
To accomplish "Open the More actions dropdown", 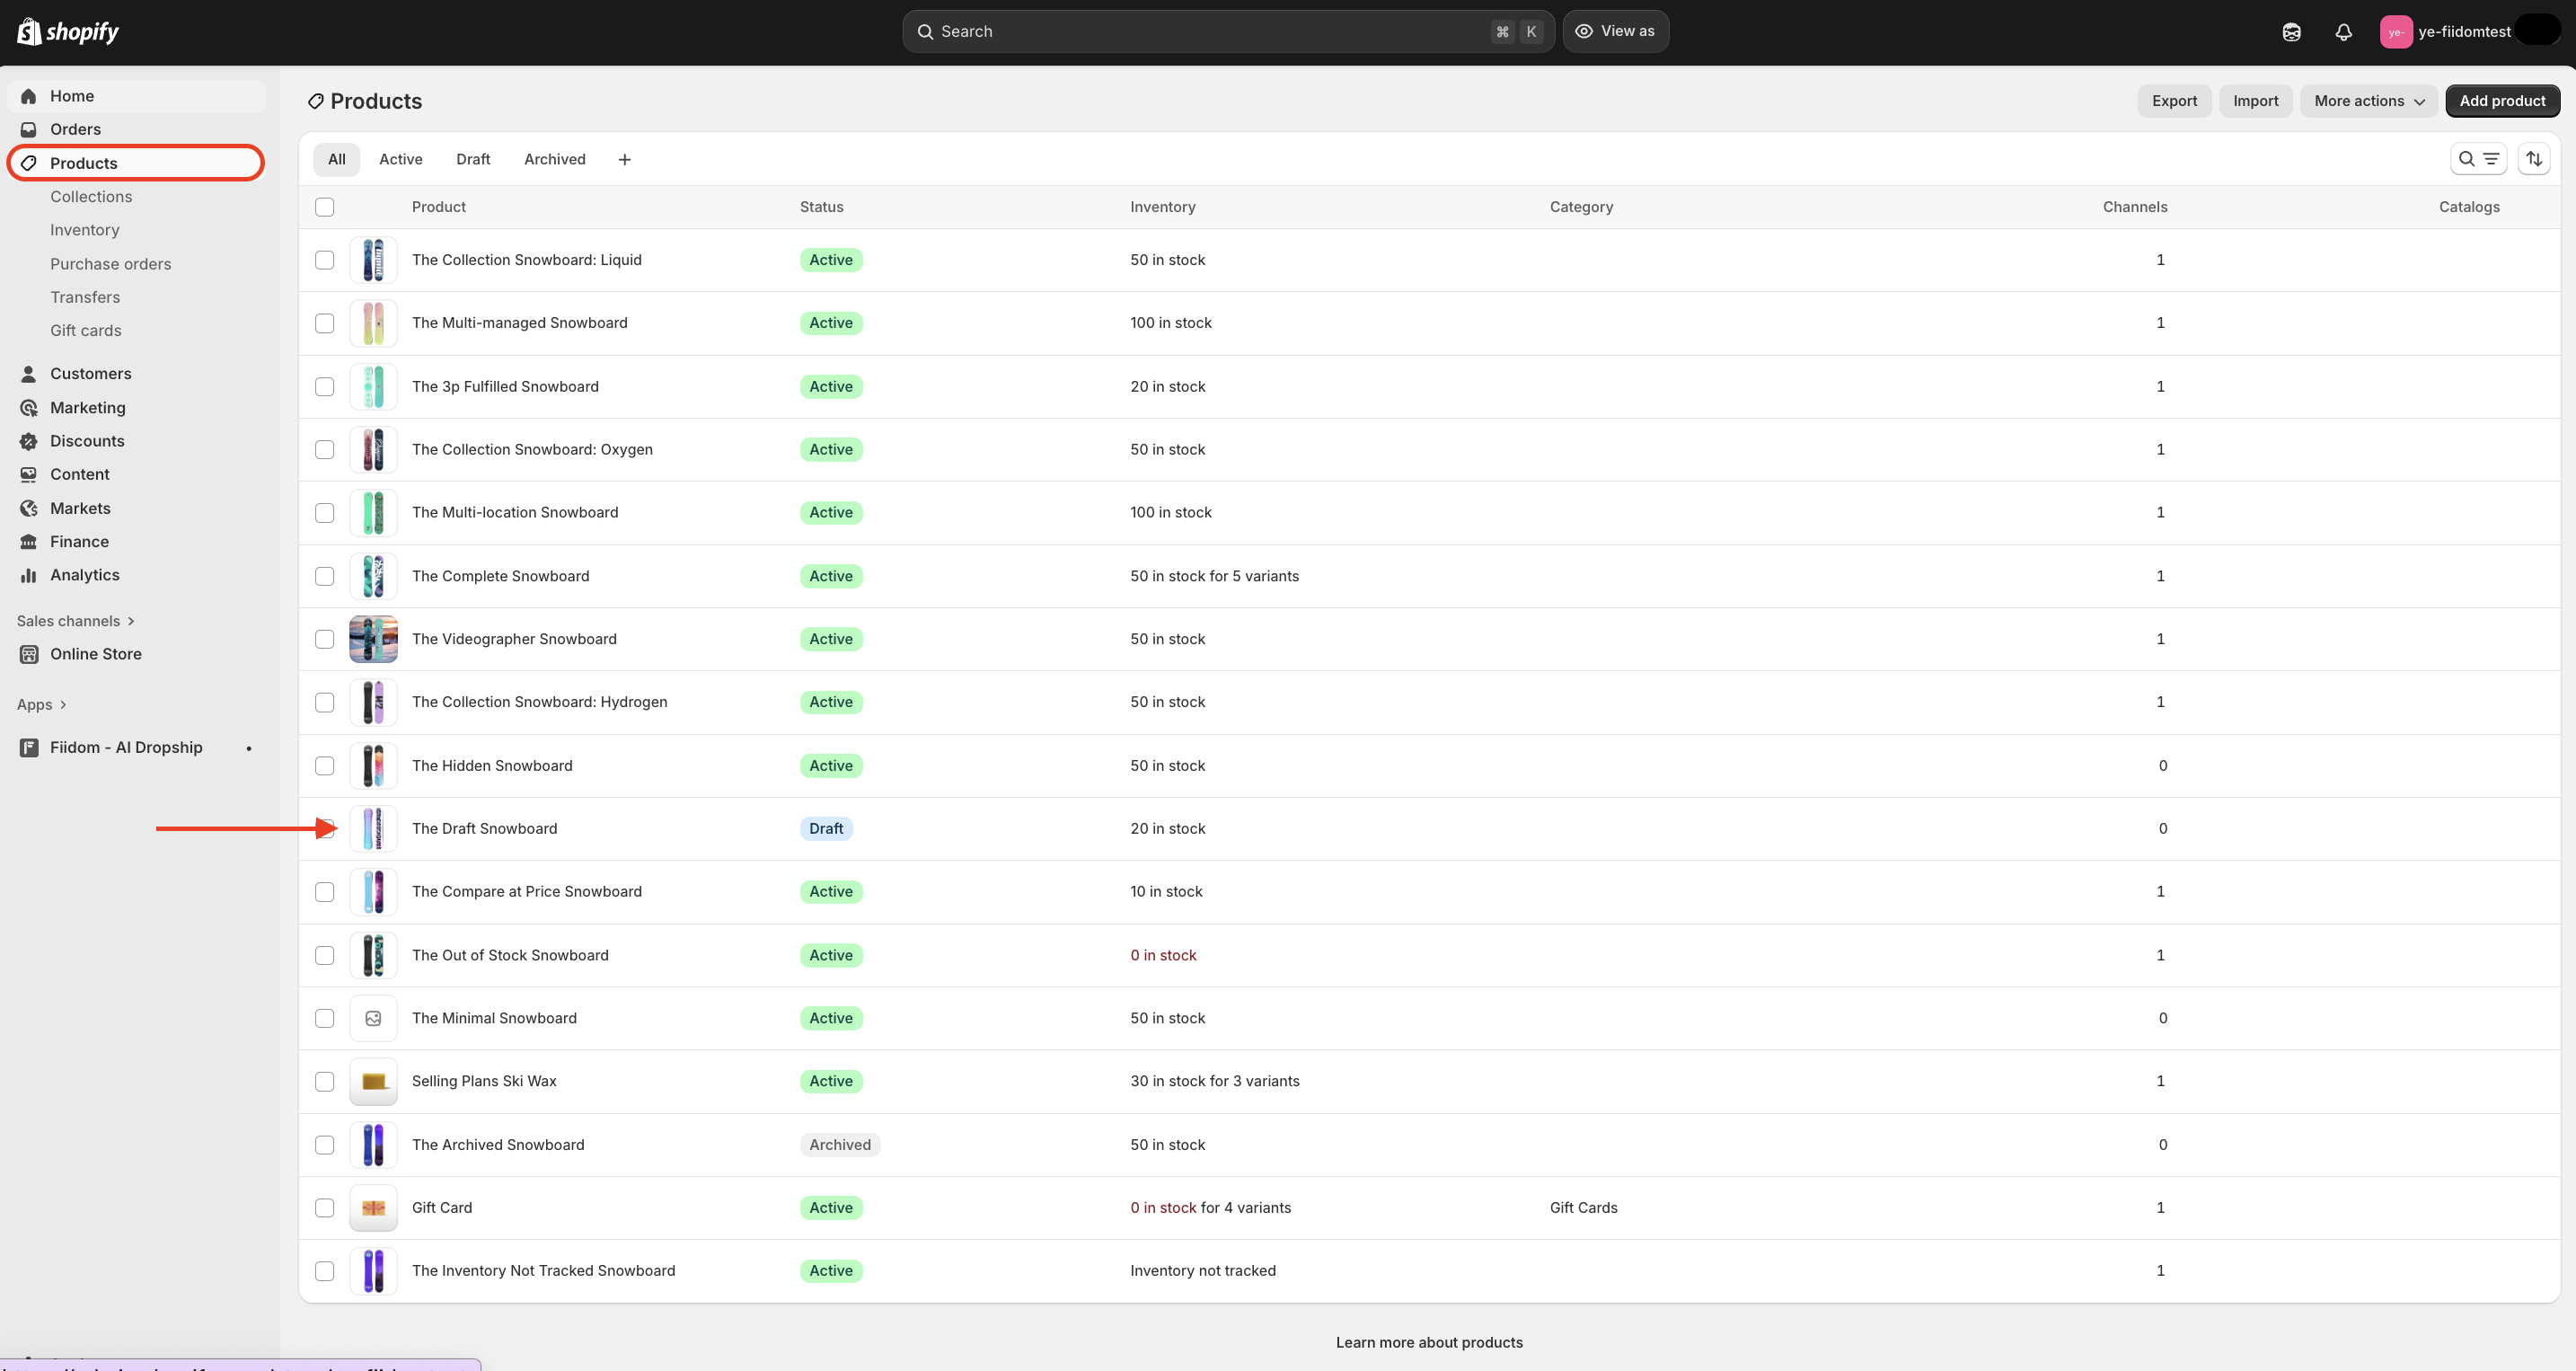I will [2368, 101].
